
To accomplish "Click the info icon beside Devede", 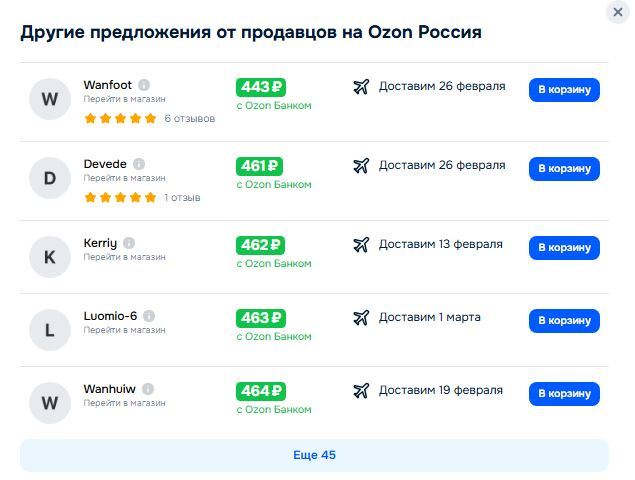I will point(139,164).
